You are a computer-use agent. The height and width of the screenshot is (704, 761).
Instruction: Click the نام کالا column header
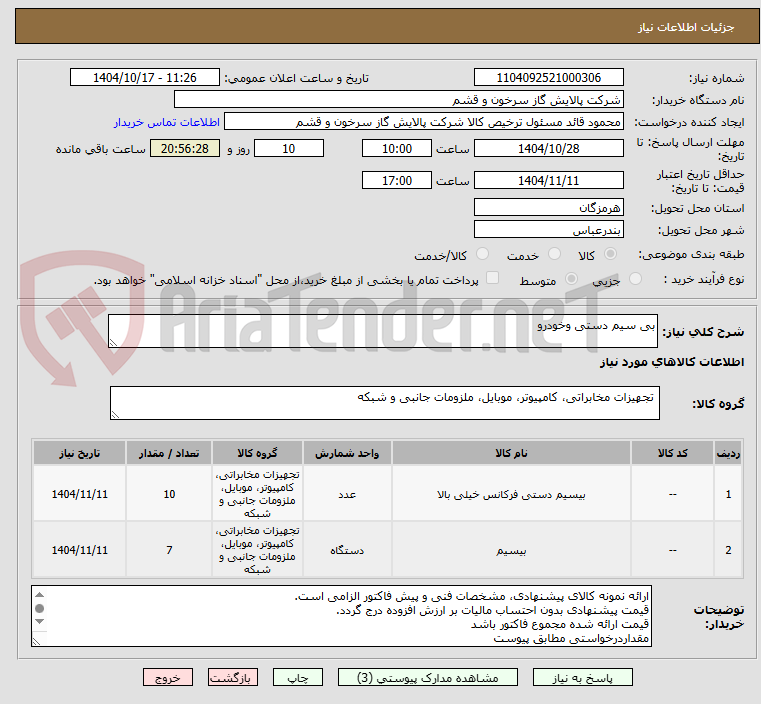[511, 453]
